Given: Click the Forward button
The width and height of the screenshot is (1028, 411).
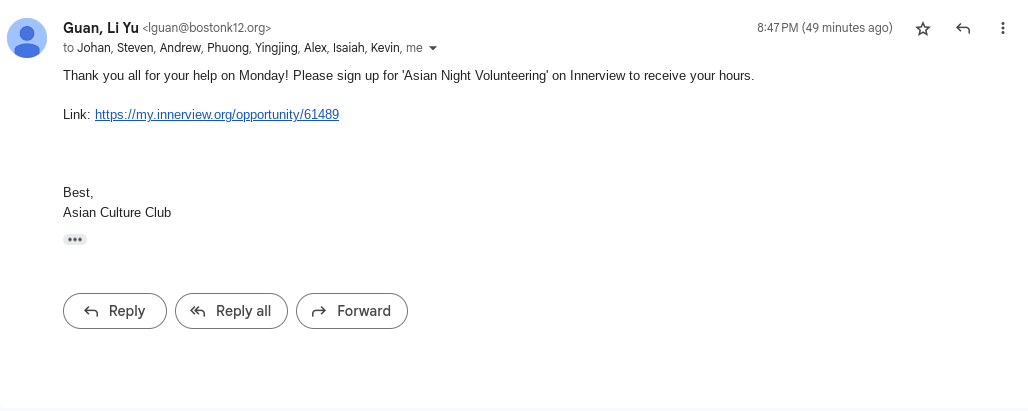Looking at the screenshot, I should point(351,311).
